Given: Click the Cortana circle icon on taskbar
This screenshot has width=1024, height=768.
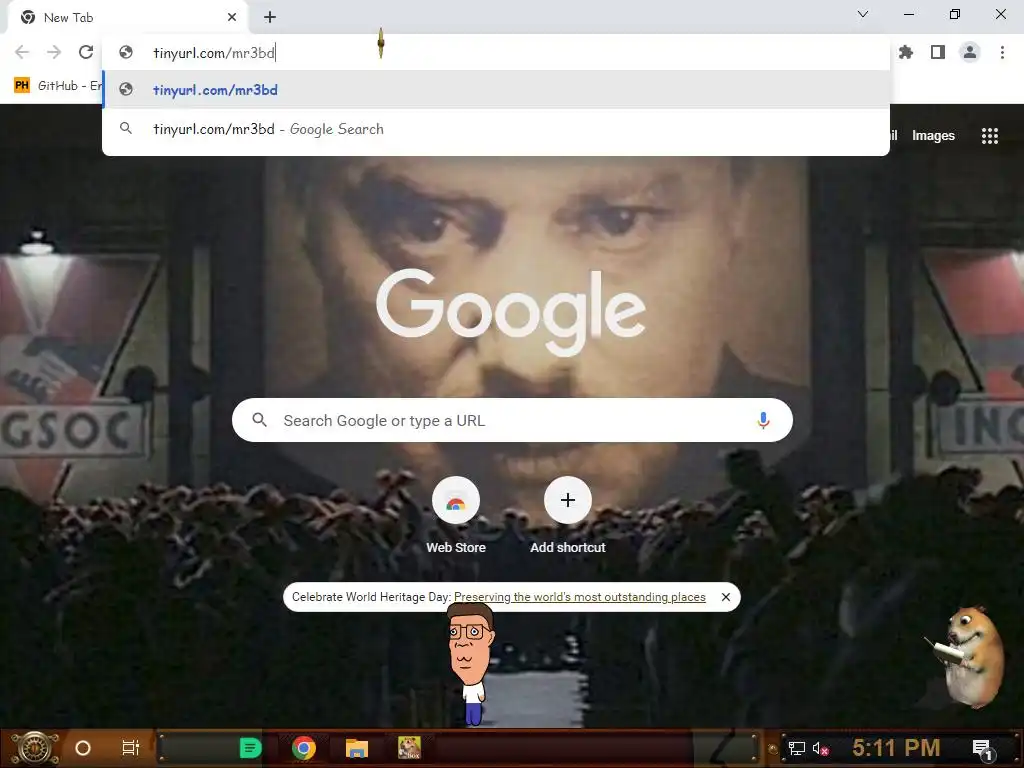Looking at the screenshot, I should 83,748.
